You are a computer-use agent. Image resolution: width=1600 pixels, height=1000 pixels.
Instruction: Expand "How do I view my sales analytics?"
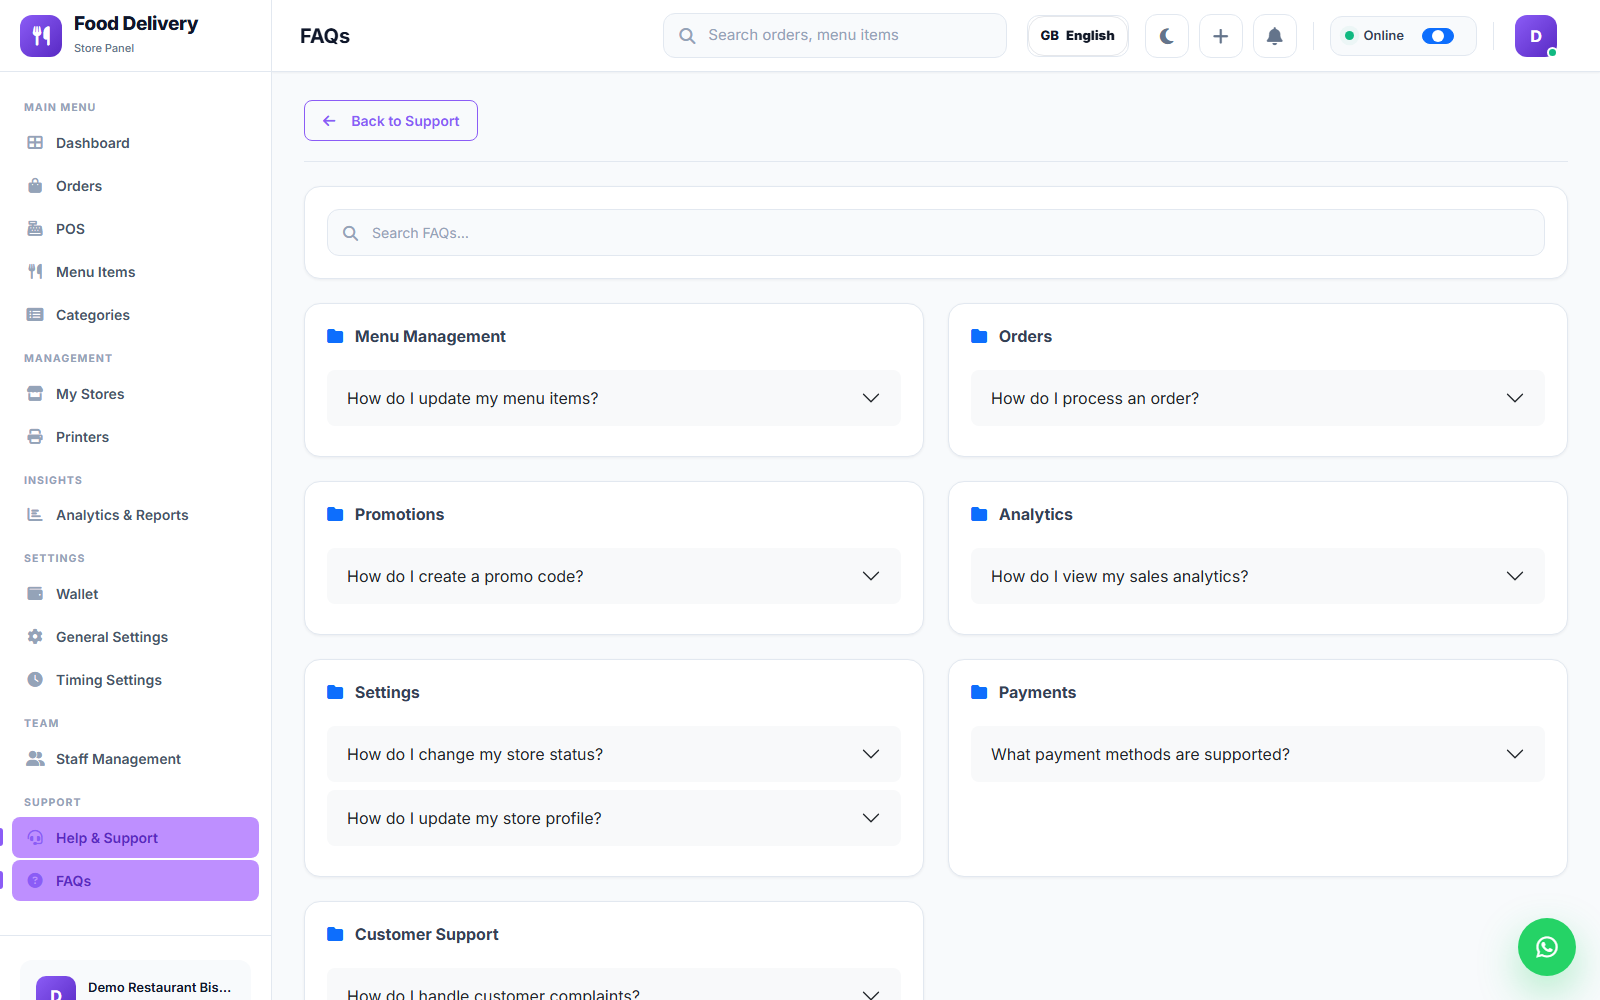point(1258,576)
